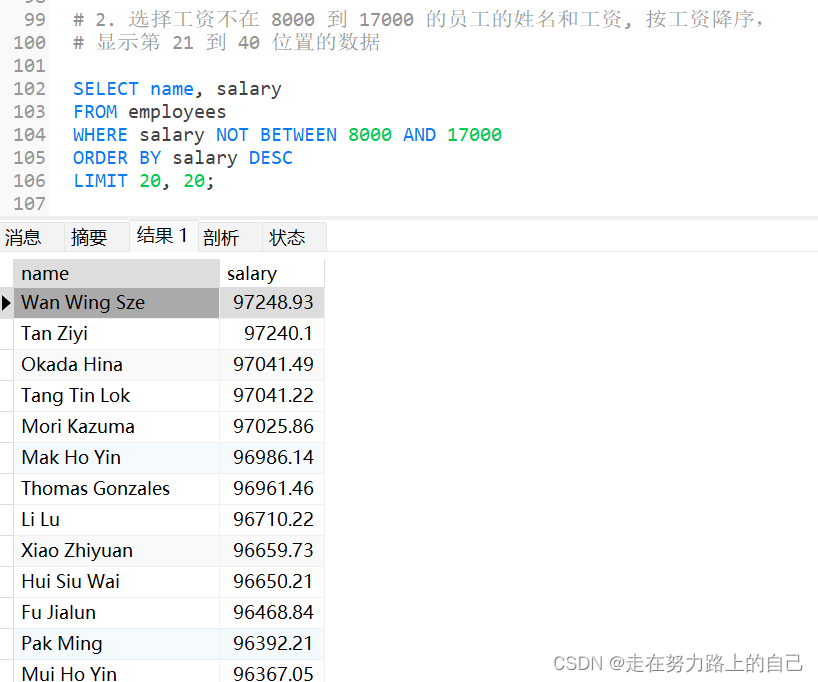View the 状态 tab
The image size is (818, 682).
[287, 236]
